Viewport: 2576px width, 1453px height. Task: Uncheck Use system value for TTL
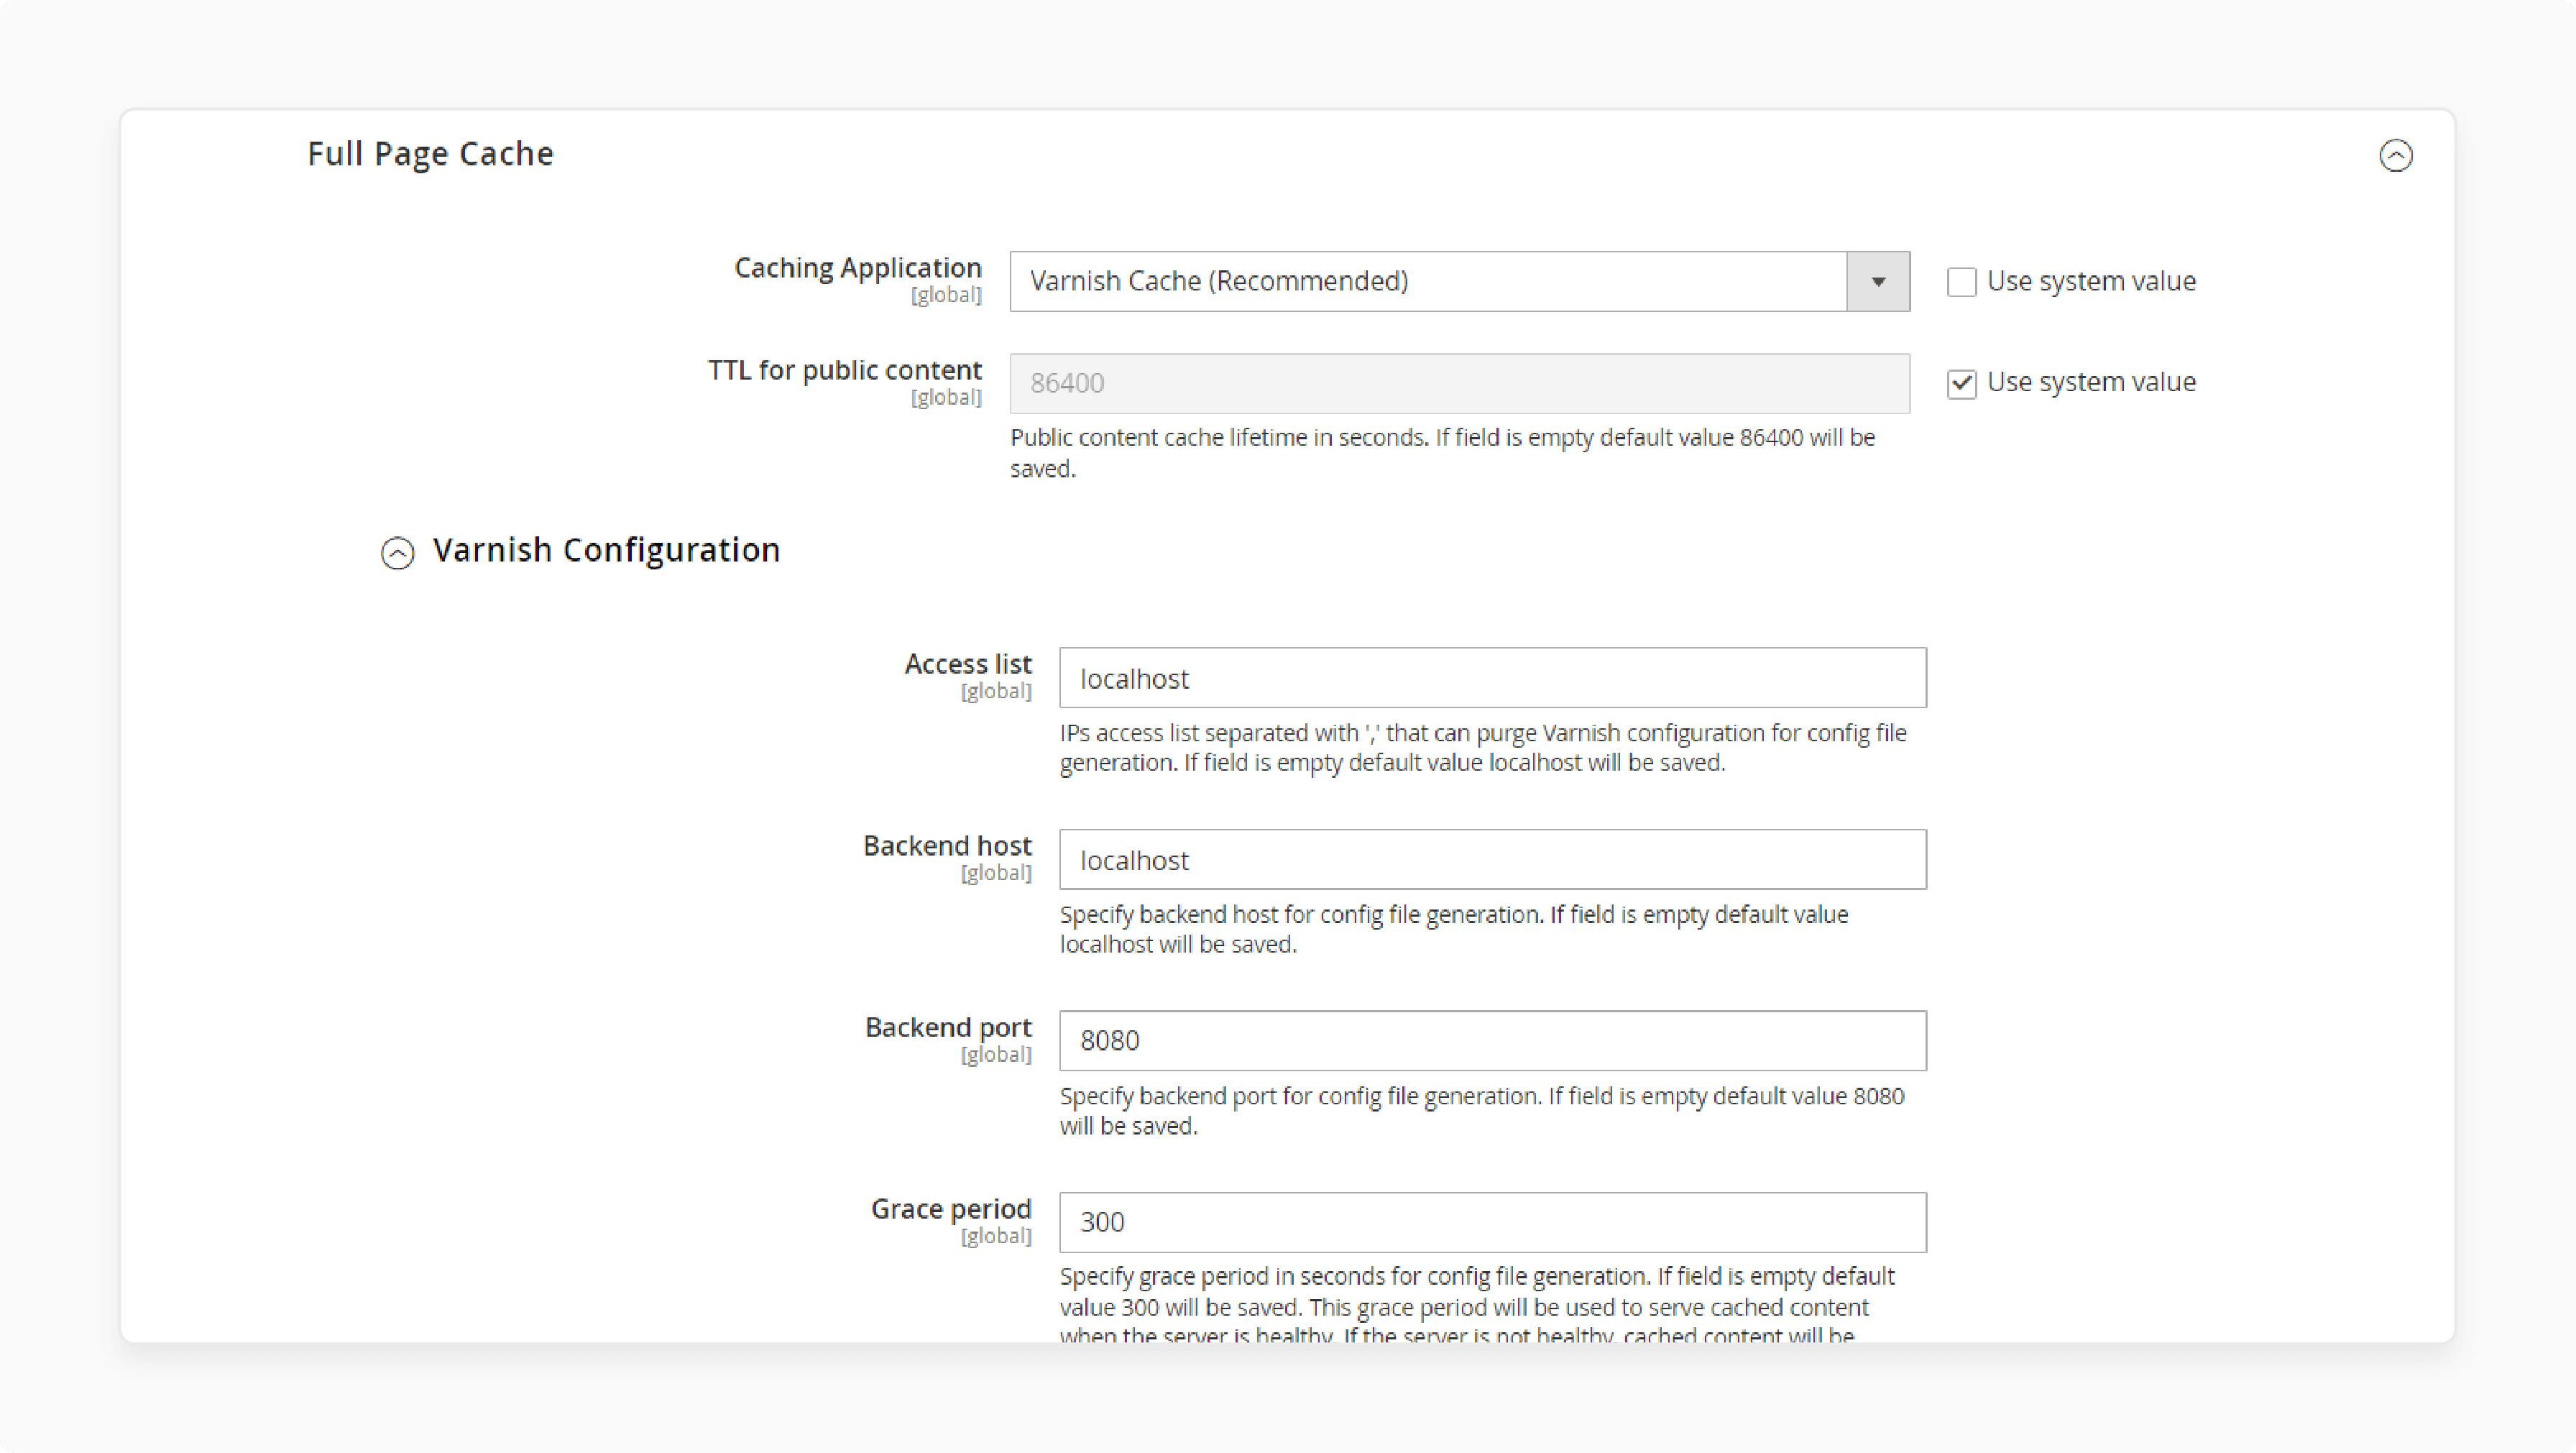pyautogui.click(x=1961, y=383)
